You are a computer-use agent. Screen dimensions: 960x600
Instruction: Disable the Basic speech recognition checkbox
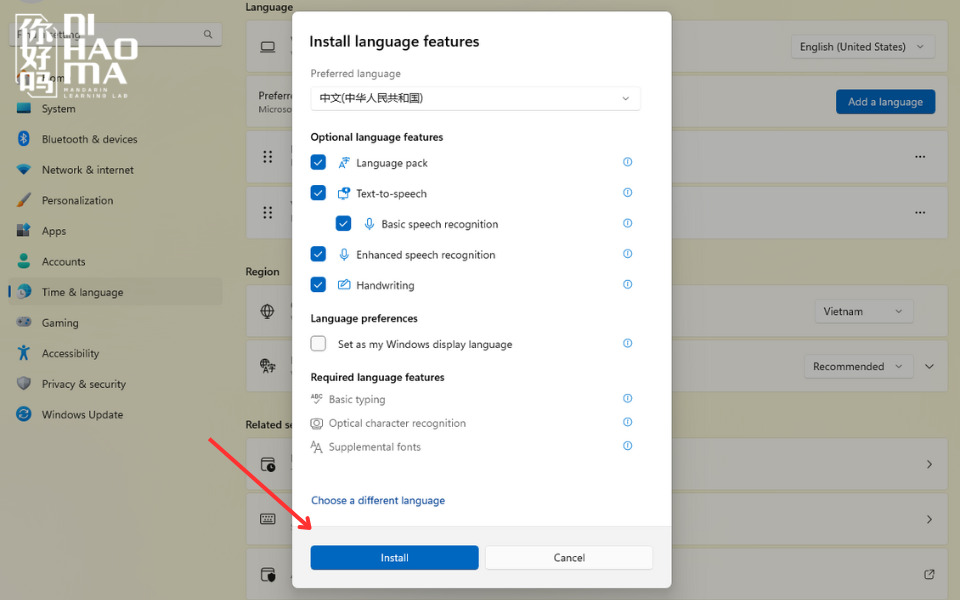pos(343,224)
